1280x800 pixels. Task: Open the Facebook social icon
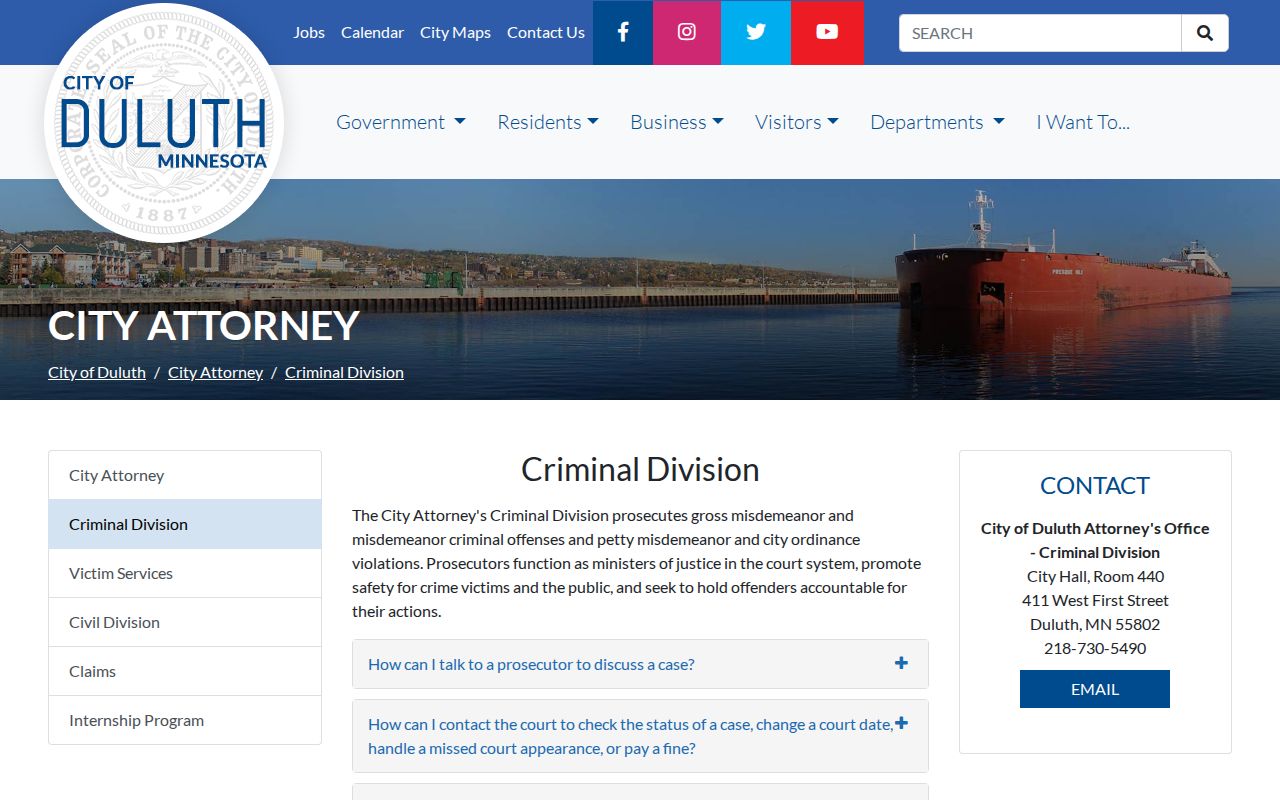coord(622,32)
